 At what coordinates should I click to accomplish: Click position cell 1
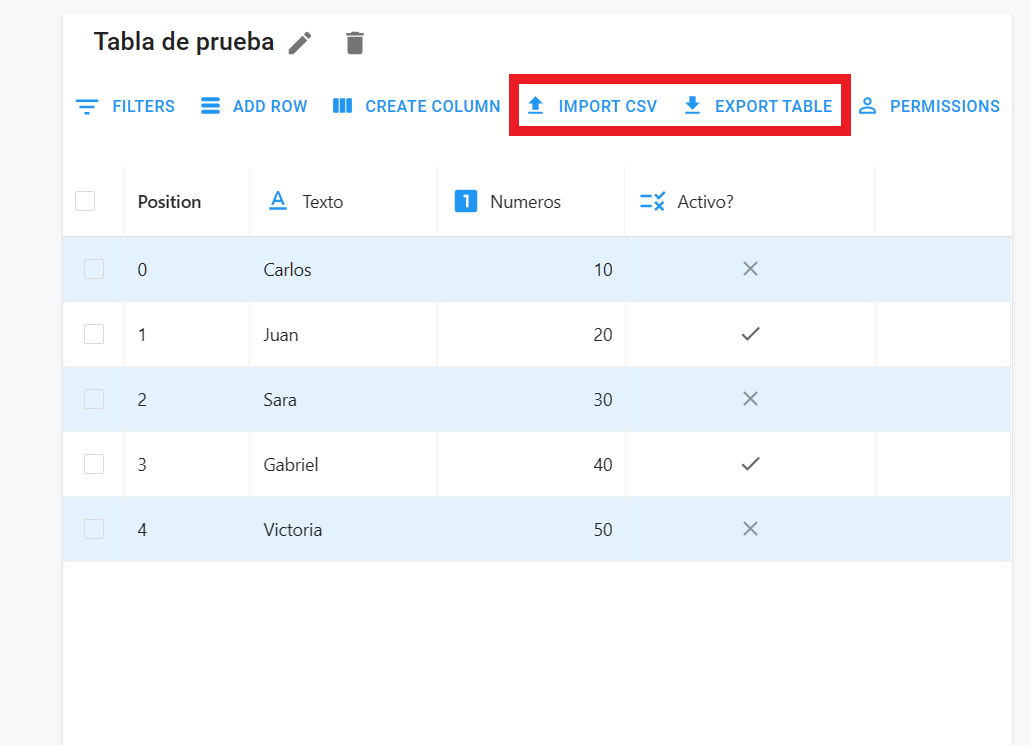187,335
